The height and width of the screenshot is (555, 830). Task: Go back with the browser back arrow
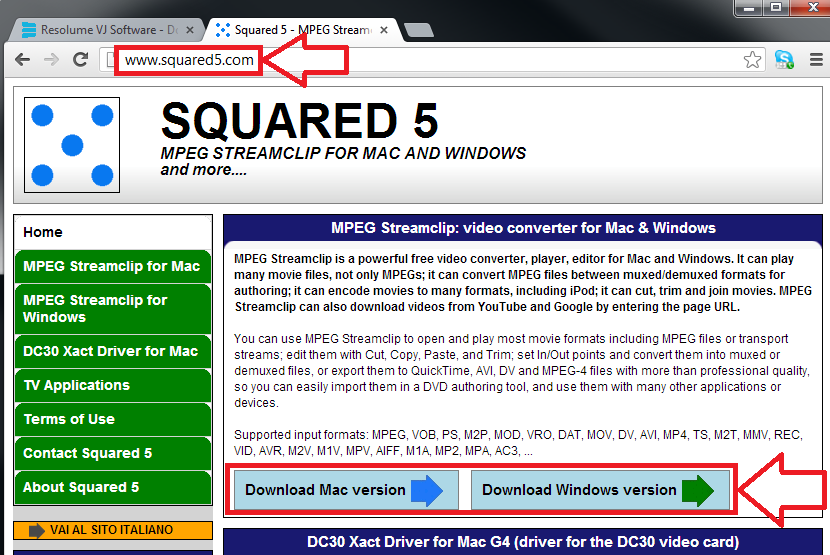click(x=22, y=59)
